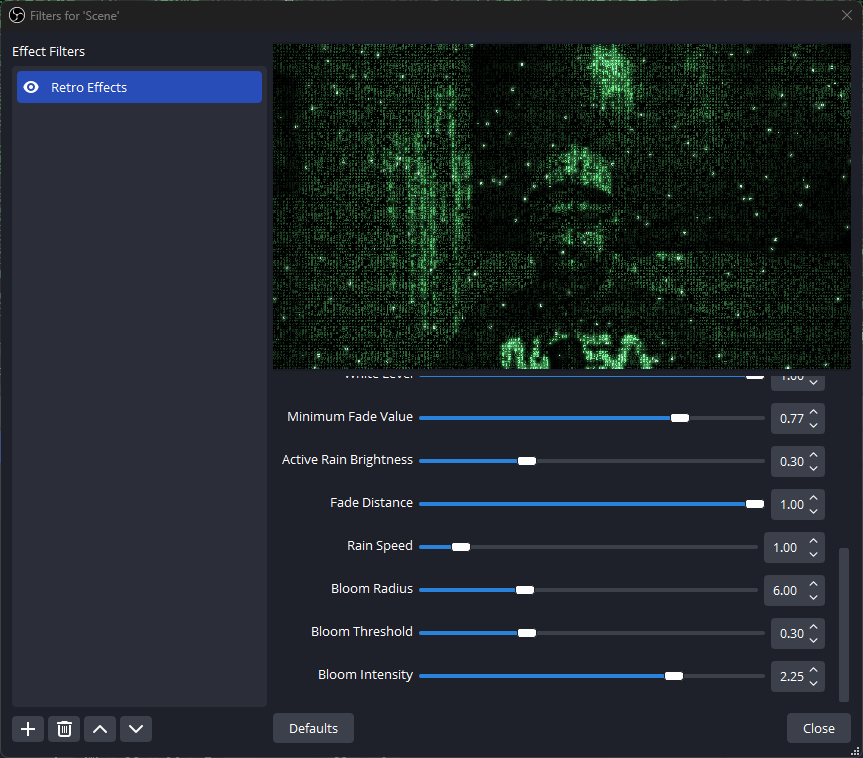Click the filter preview image

click(562, 206)
